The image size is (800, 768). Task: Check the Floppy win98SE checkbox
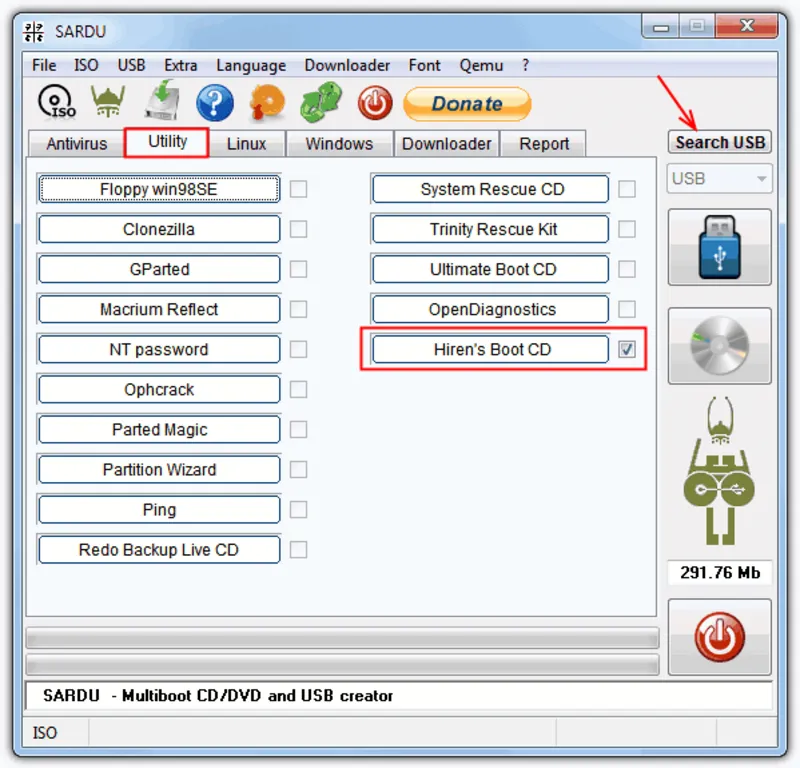298,189
